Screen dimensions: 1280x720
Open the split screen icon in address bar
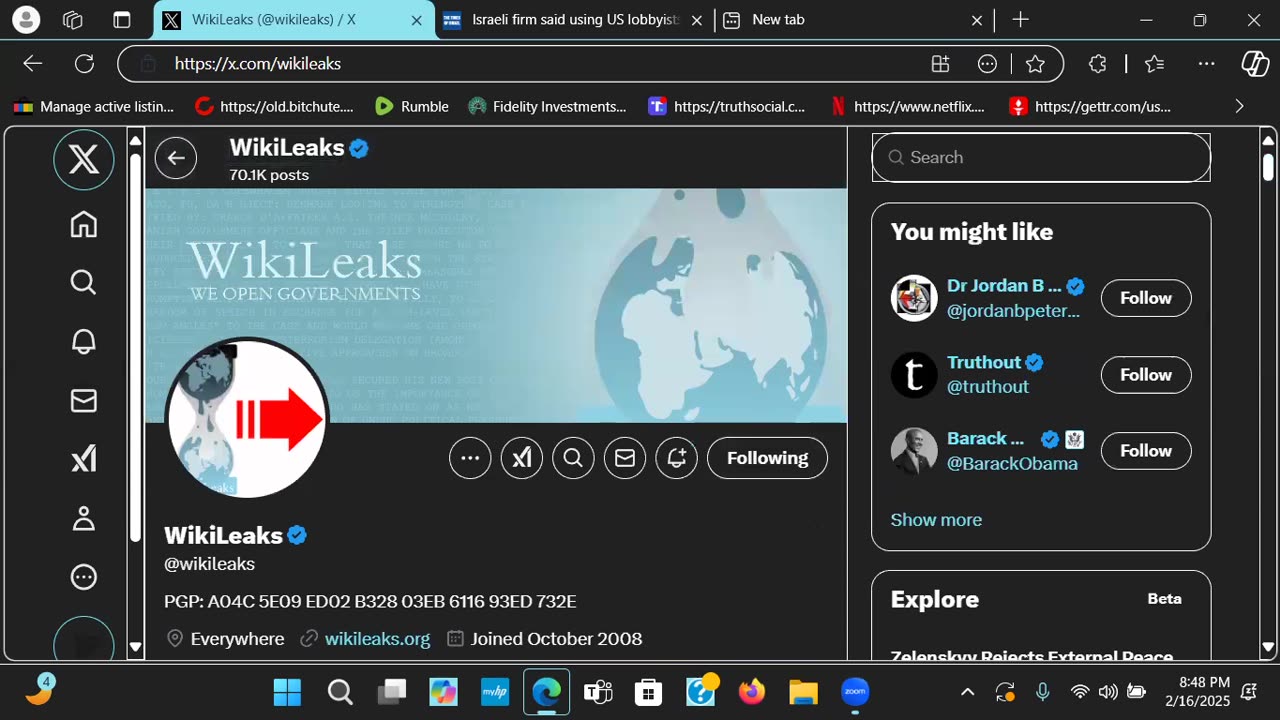[940, 64]
